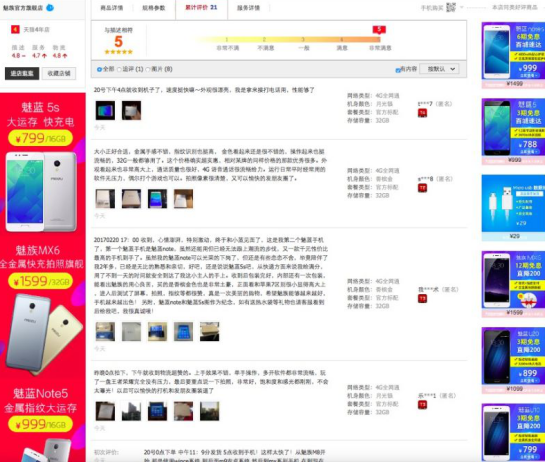
Task: Click third reviewer's red level badge
Action: pyautogui.click(x=422, y=298)
